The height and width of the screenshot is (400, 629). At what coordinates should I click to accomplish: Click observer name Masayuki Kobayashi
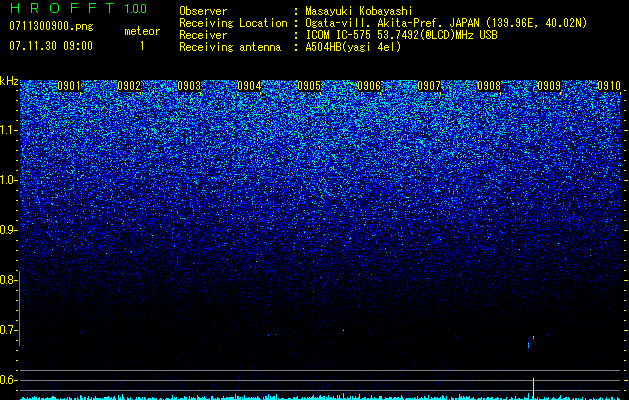pyautogui.click(x=359, y=11)
